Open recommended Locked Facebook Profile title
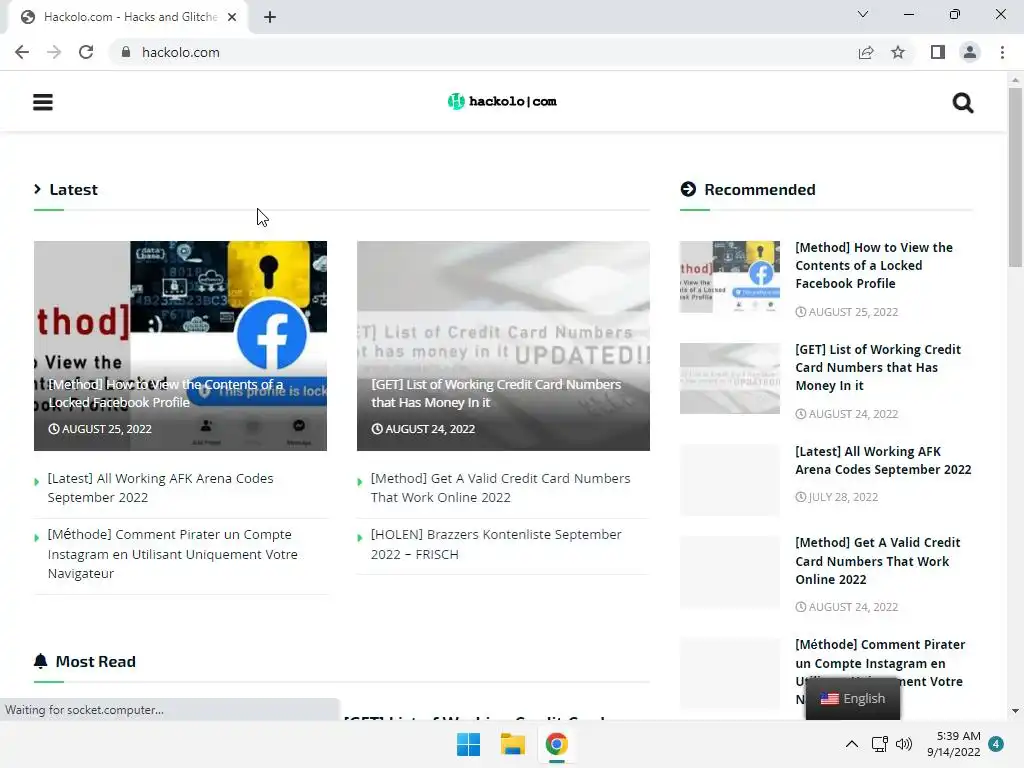1024x768 pixels. tap(874, 265)
